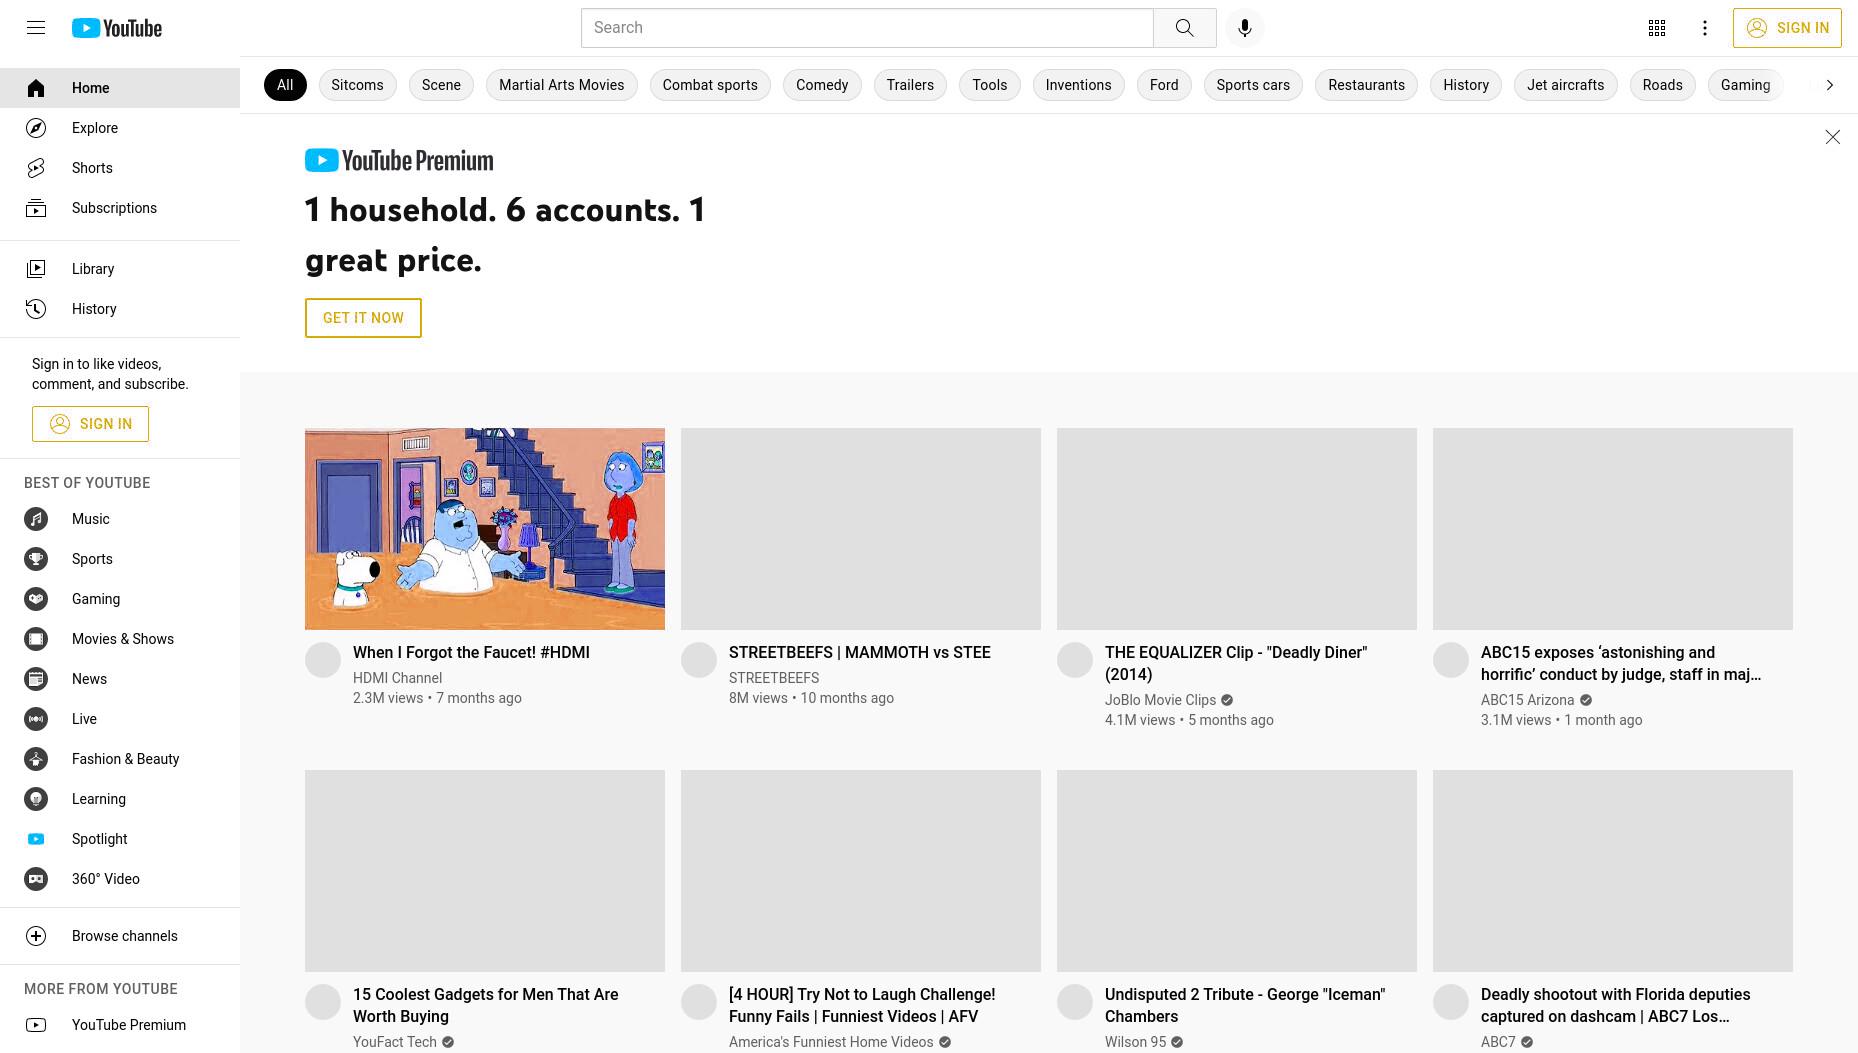Screen dimensions: 1858x1053
Task: Select the Restaurants filter chip
Action: click(x=1366, y=85)
